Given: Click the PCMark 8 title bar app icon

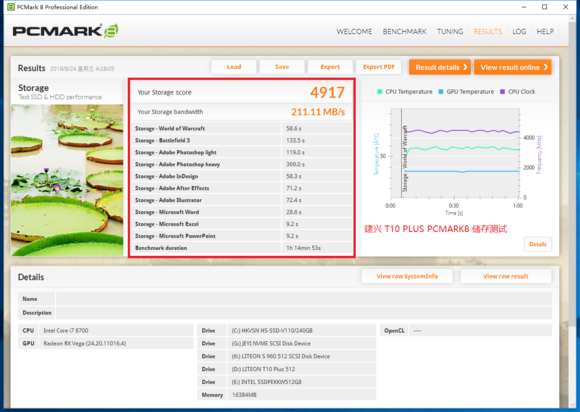Looking at the screenshot, I should tap(11, 7).
